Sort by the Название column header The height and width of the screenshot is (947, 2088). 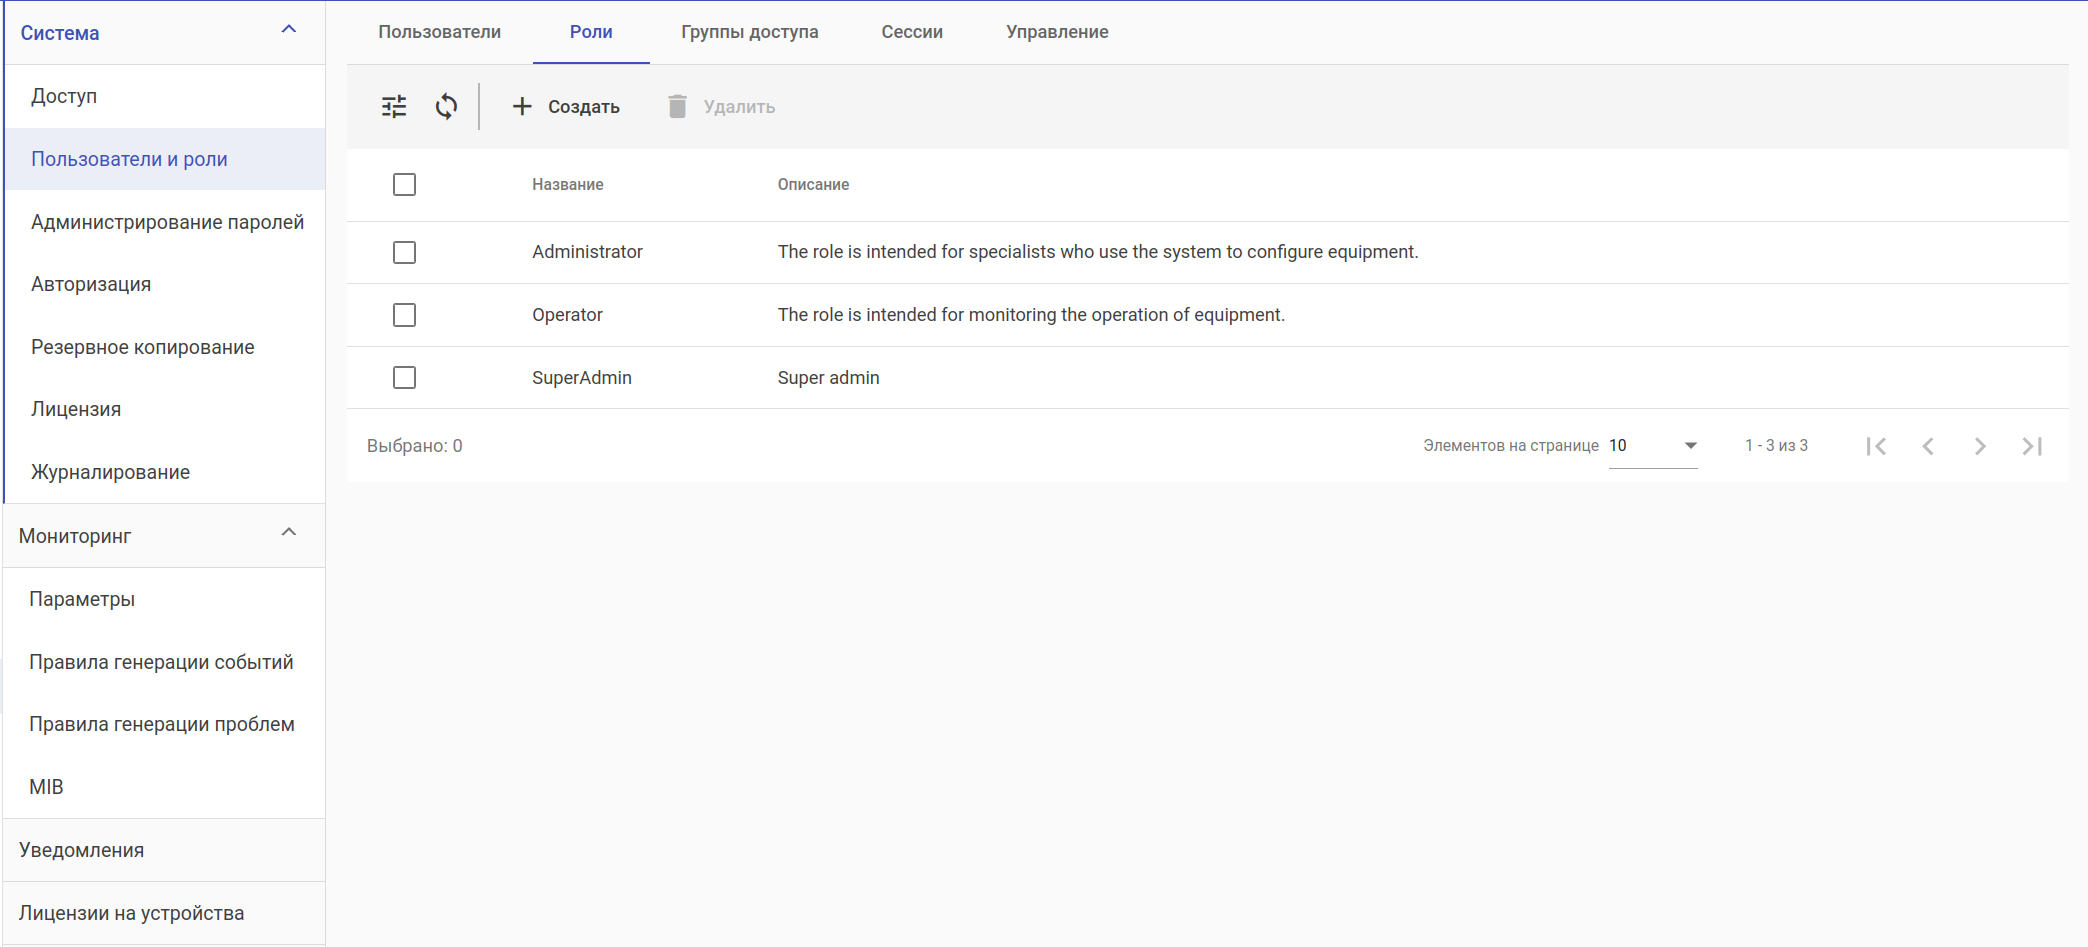pos(567,185)
